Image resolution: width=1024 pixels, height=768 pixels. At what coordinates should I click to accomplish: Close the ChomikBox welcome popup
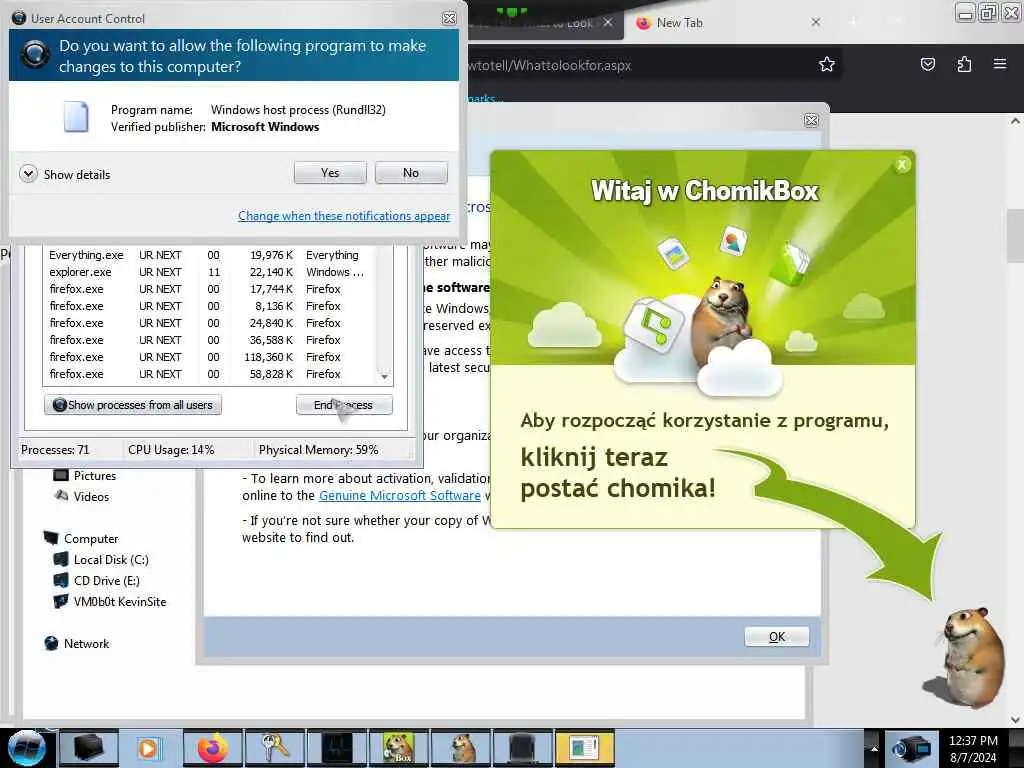coord(902,165)
